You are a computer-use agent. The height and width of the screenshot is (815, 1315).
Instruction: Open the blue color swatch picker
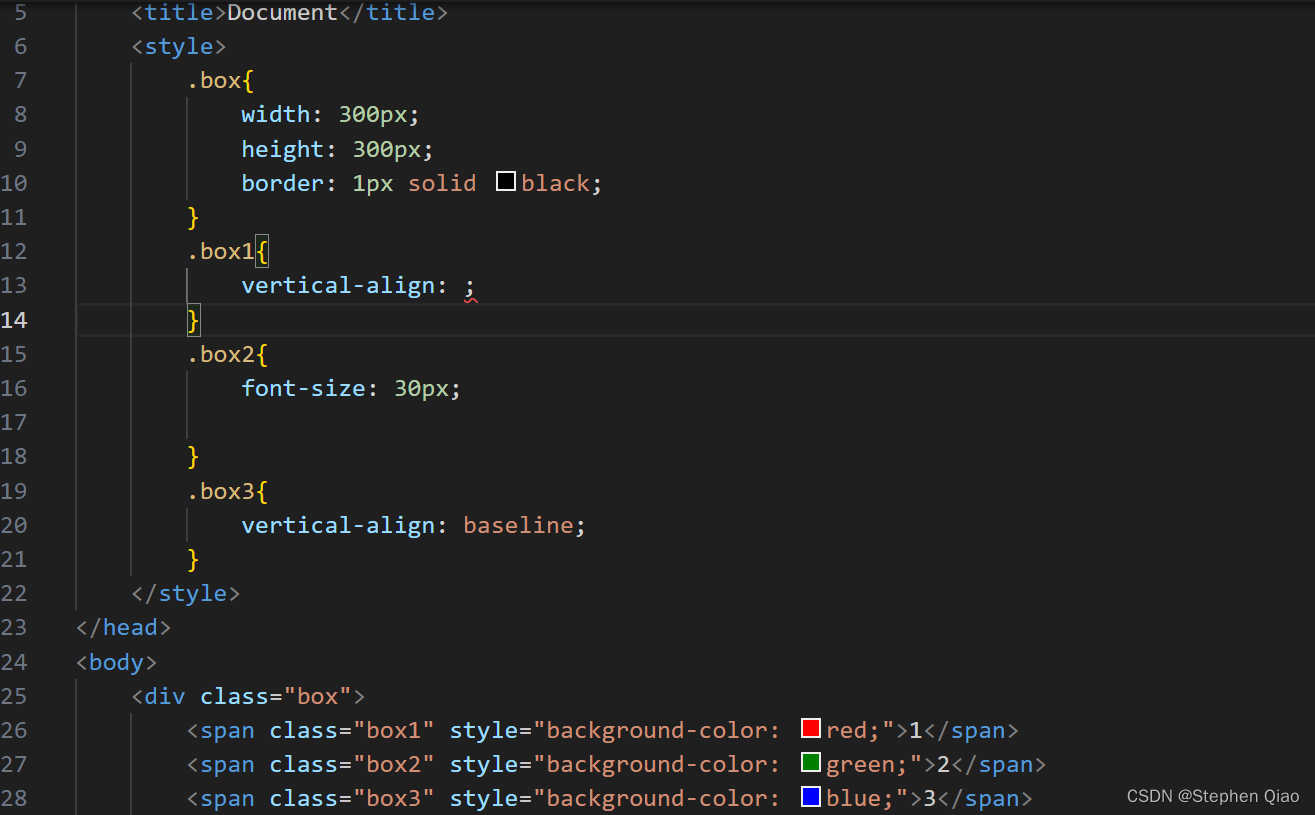point(811,797)
